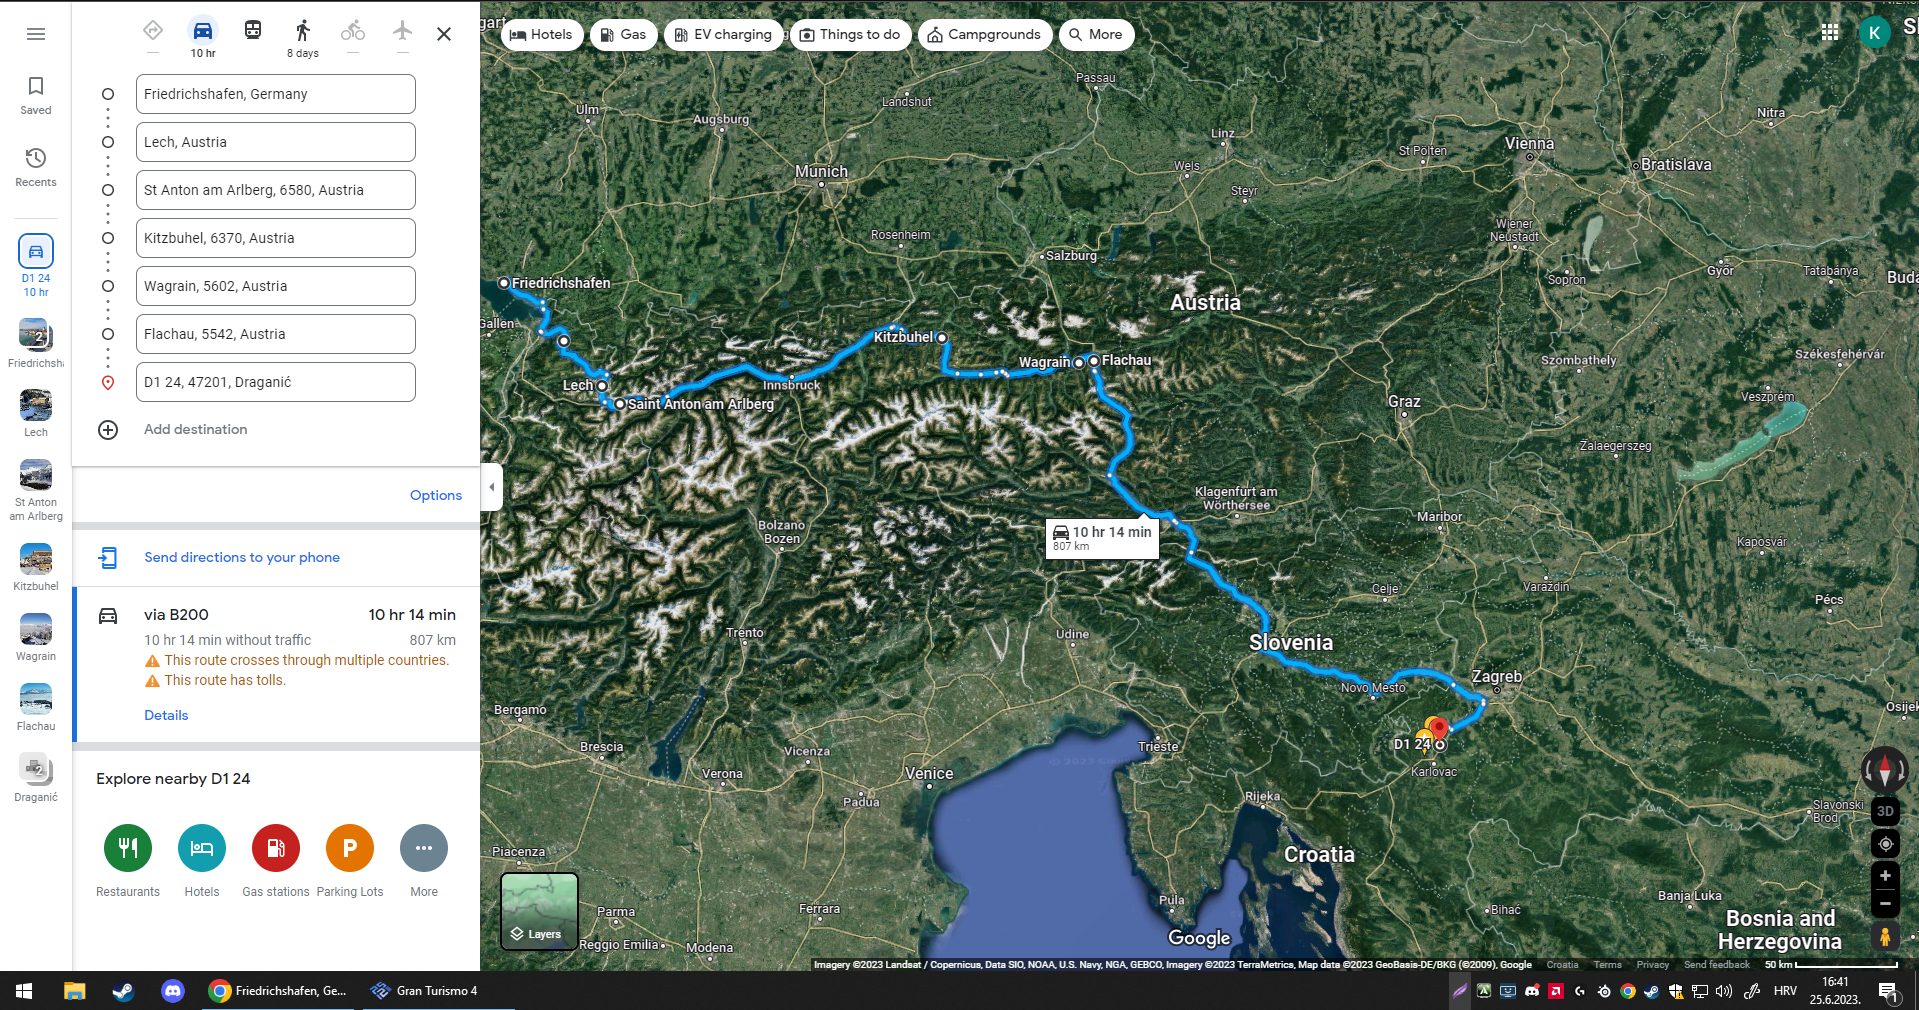Viewport: 1919px width, 1010px height.
Task: Select the best travel mode icon
Action: click(x=153, y=30)
